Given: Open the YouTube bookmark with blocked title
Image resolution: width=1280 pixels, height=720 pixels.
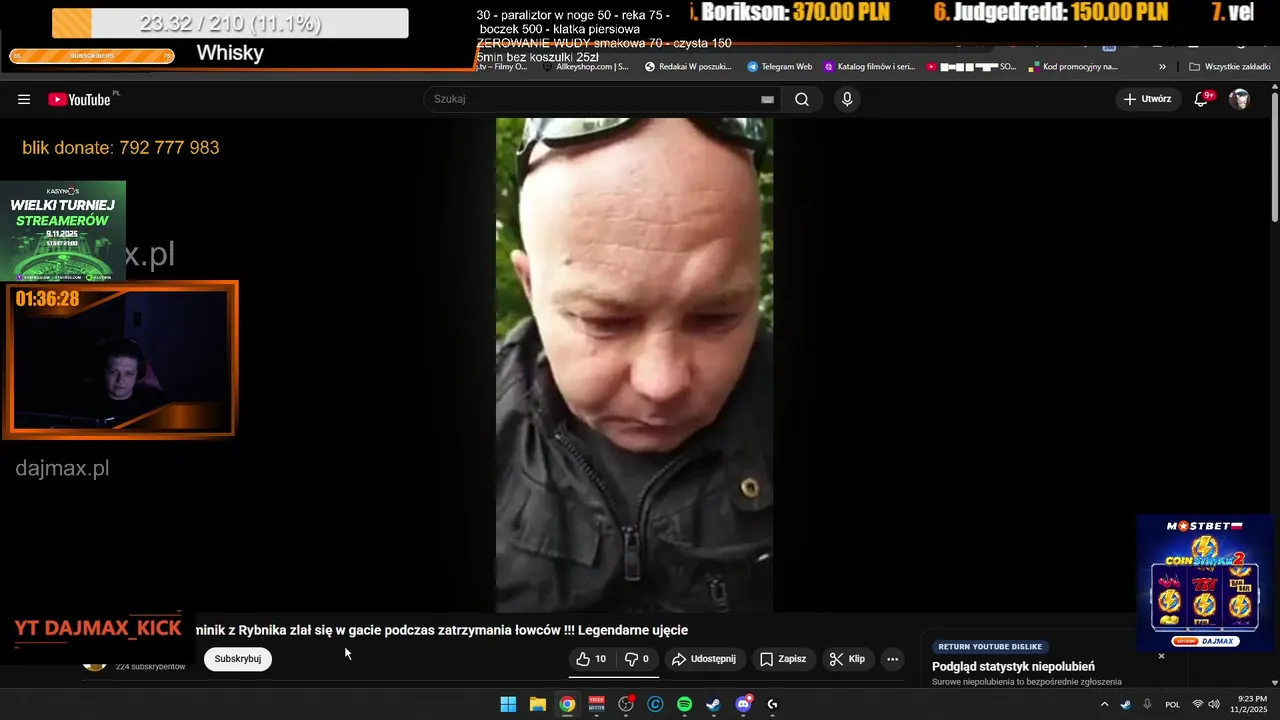Looking at the screenshot, I should coord(971,67).
